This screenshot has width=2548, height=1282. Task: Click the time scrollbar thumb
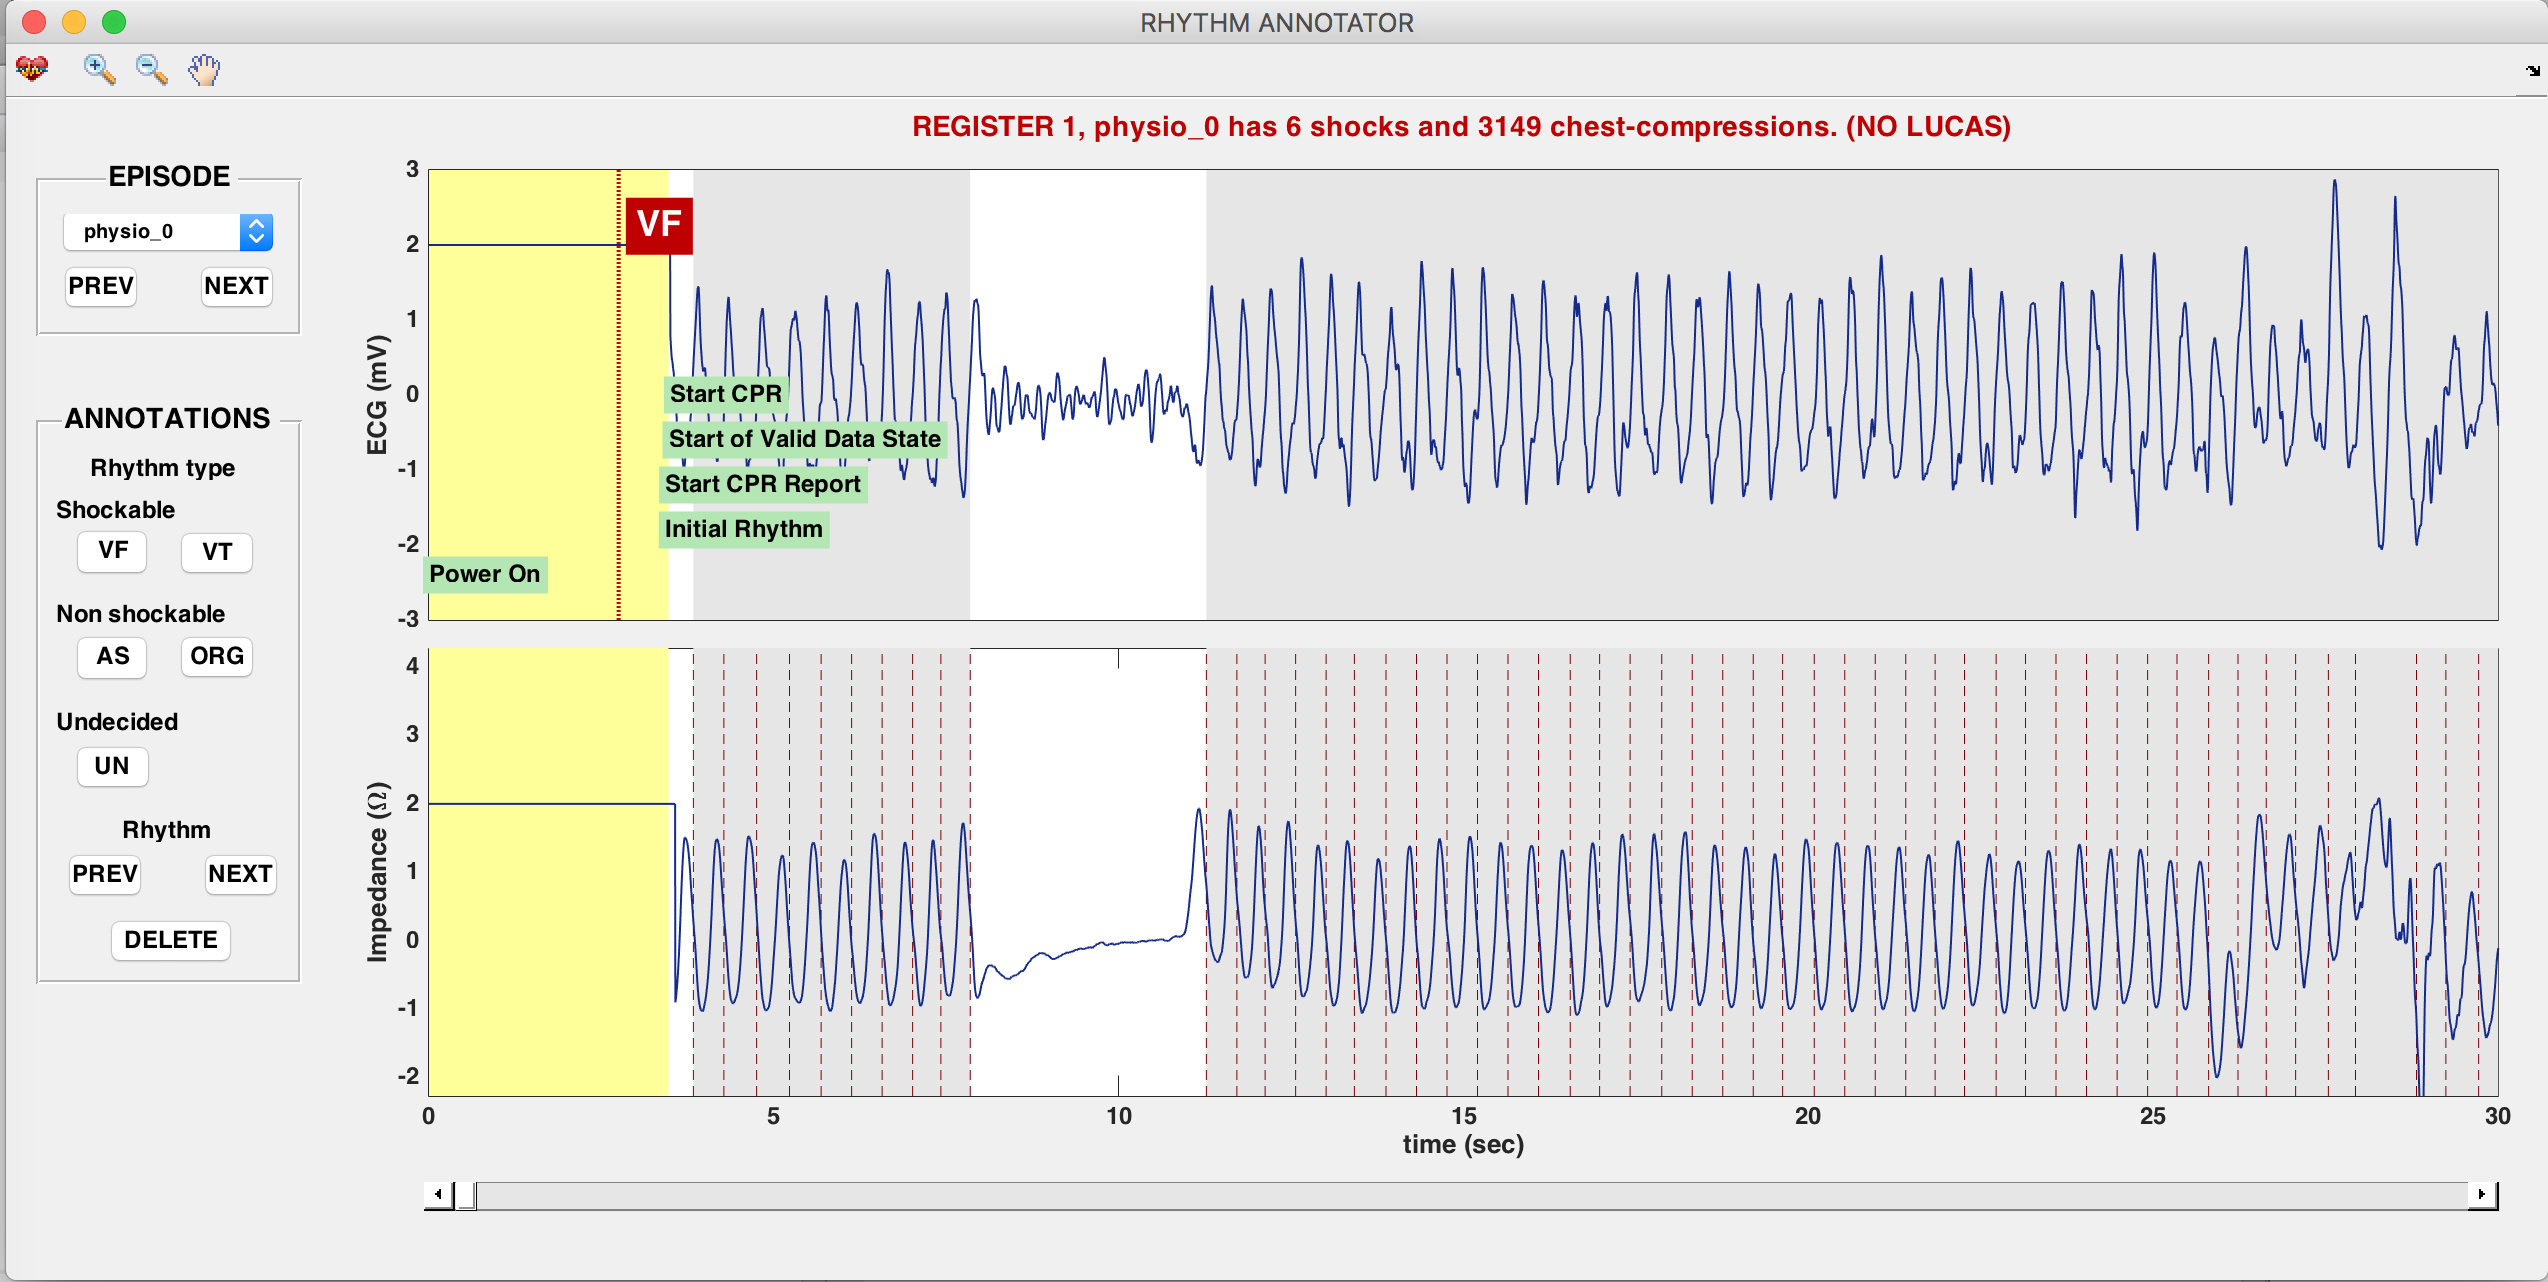pyautogui.click(x=466, y=1195)
